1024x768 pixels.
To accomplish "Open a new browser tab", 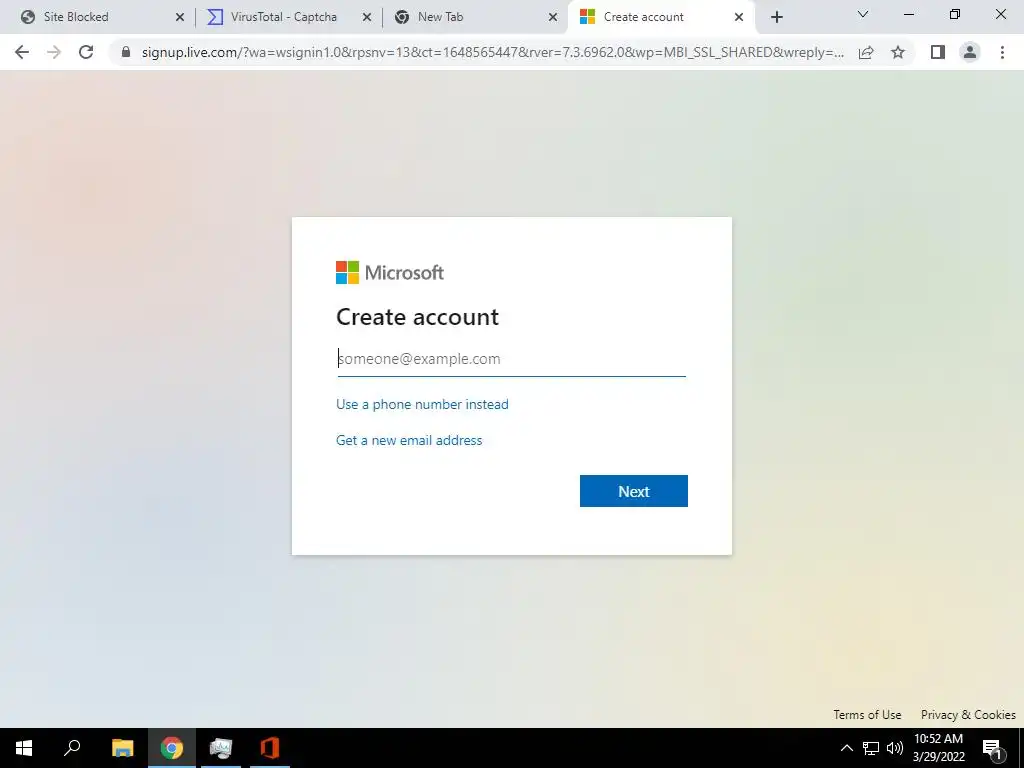I will [x=776, y=17].
